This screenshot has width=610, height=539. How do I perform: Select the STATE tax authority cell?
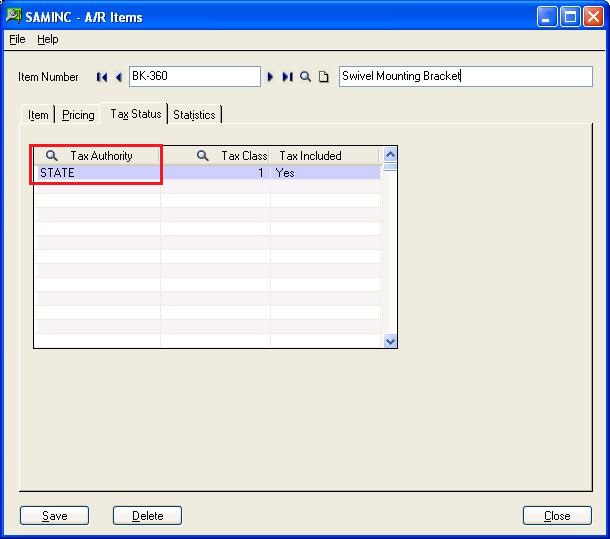pyautogui.click(x=97, y=173)
